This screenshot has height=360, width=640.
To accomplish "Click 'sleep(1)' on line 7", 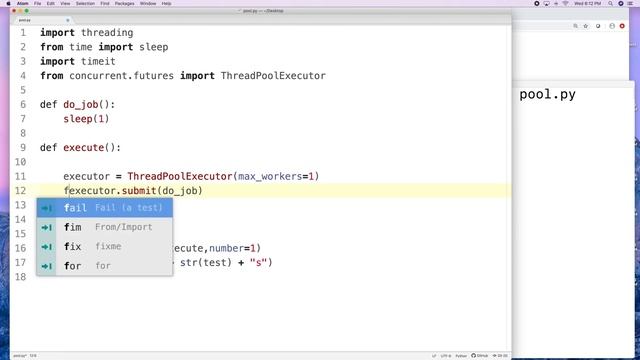I will 86,119.
